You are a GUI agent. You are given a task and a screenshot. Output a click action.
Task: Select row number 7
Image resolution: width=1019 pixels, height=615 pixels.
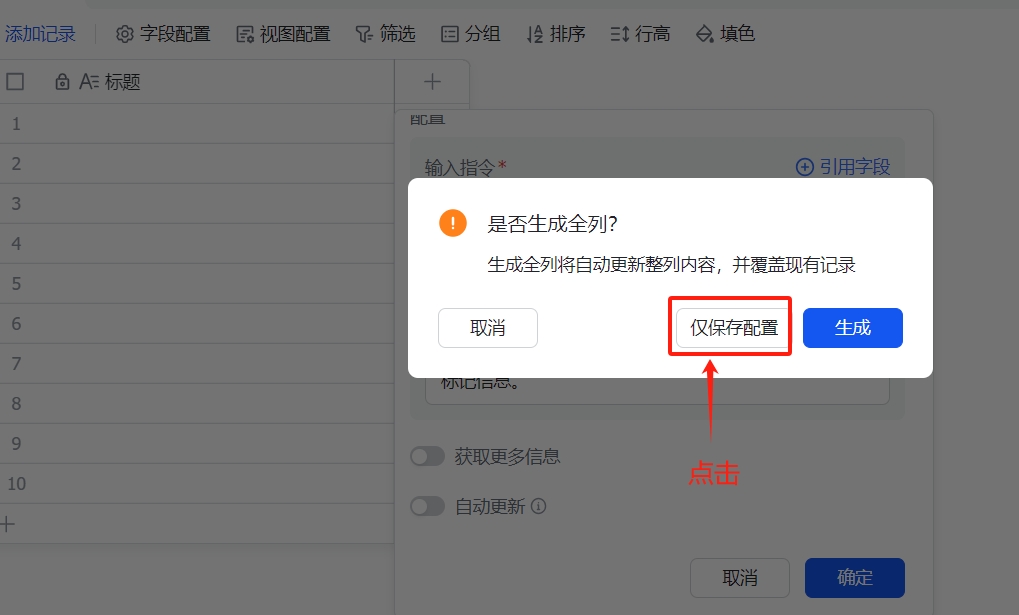[x=16, y=364]
